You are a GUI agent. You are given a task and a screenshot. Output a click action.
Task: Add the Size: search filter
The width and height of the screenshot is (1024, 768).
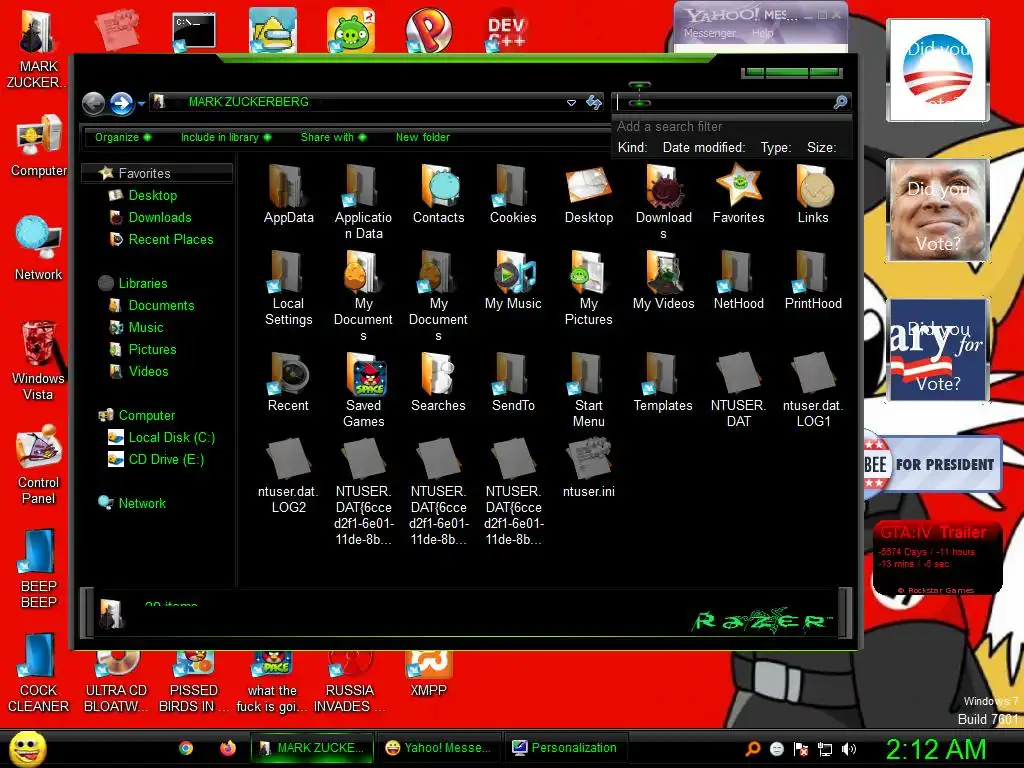(822, 148)
